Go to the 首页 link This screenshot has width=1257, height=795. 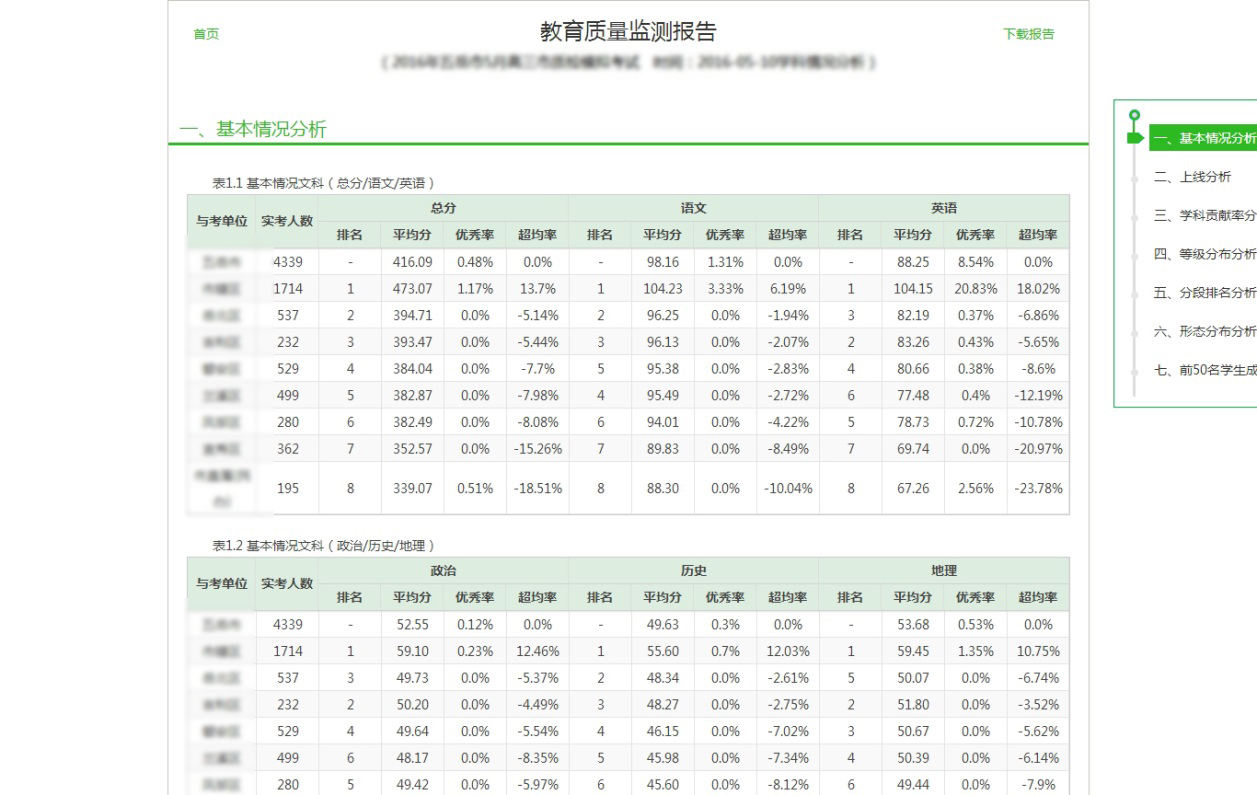pos(206,34)
